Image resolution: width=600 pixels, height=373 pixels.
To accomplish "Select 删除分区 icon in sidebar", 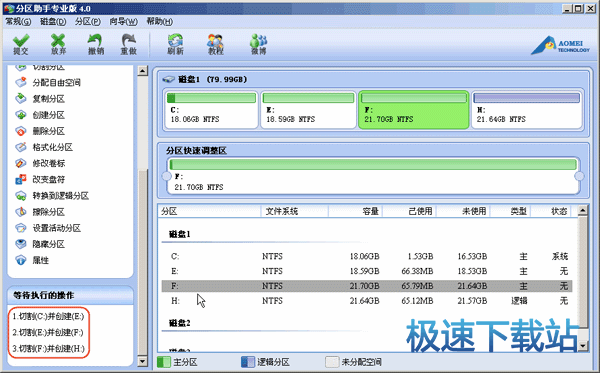I will [x=21, y=131].
